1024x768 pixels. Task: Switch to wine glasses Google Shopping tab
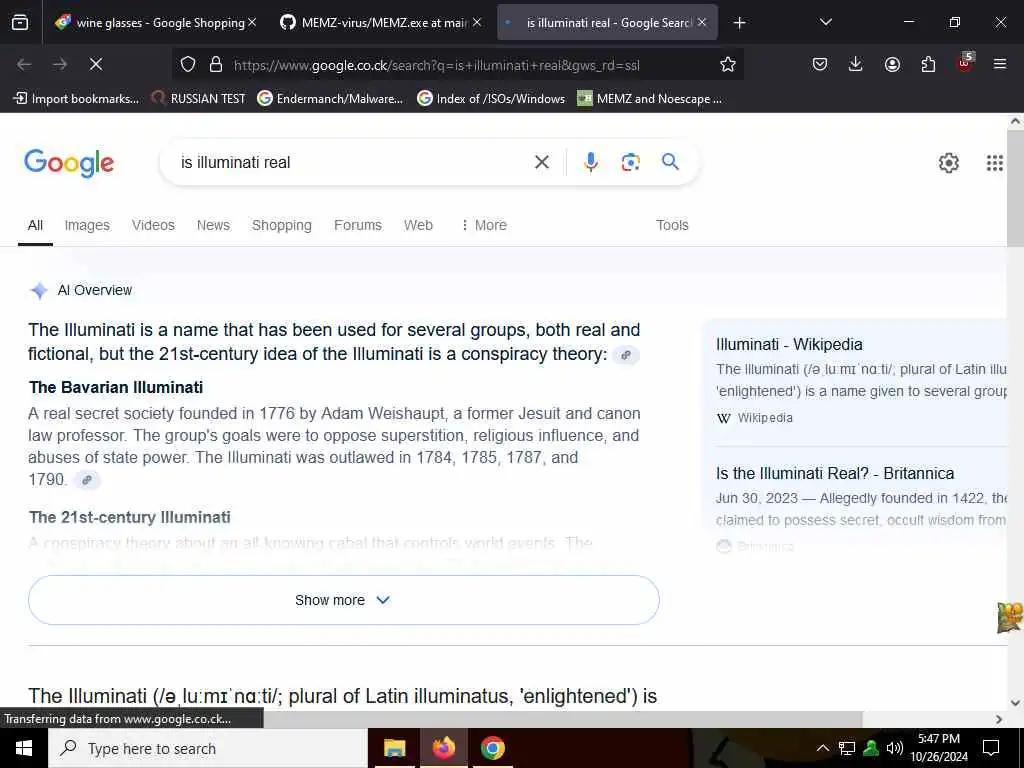pos(153,22)
